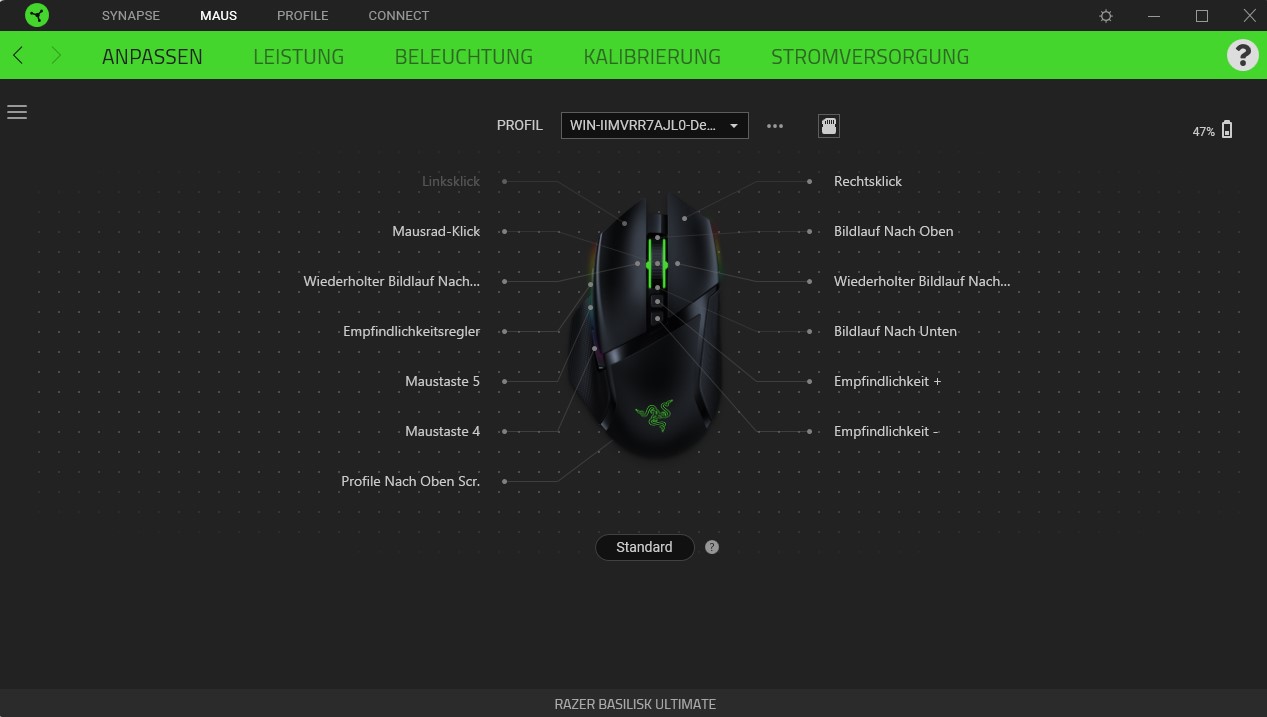Go back using the left arrow
The height and width of the screenshot is (717, 1267).
[18, 56]
